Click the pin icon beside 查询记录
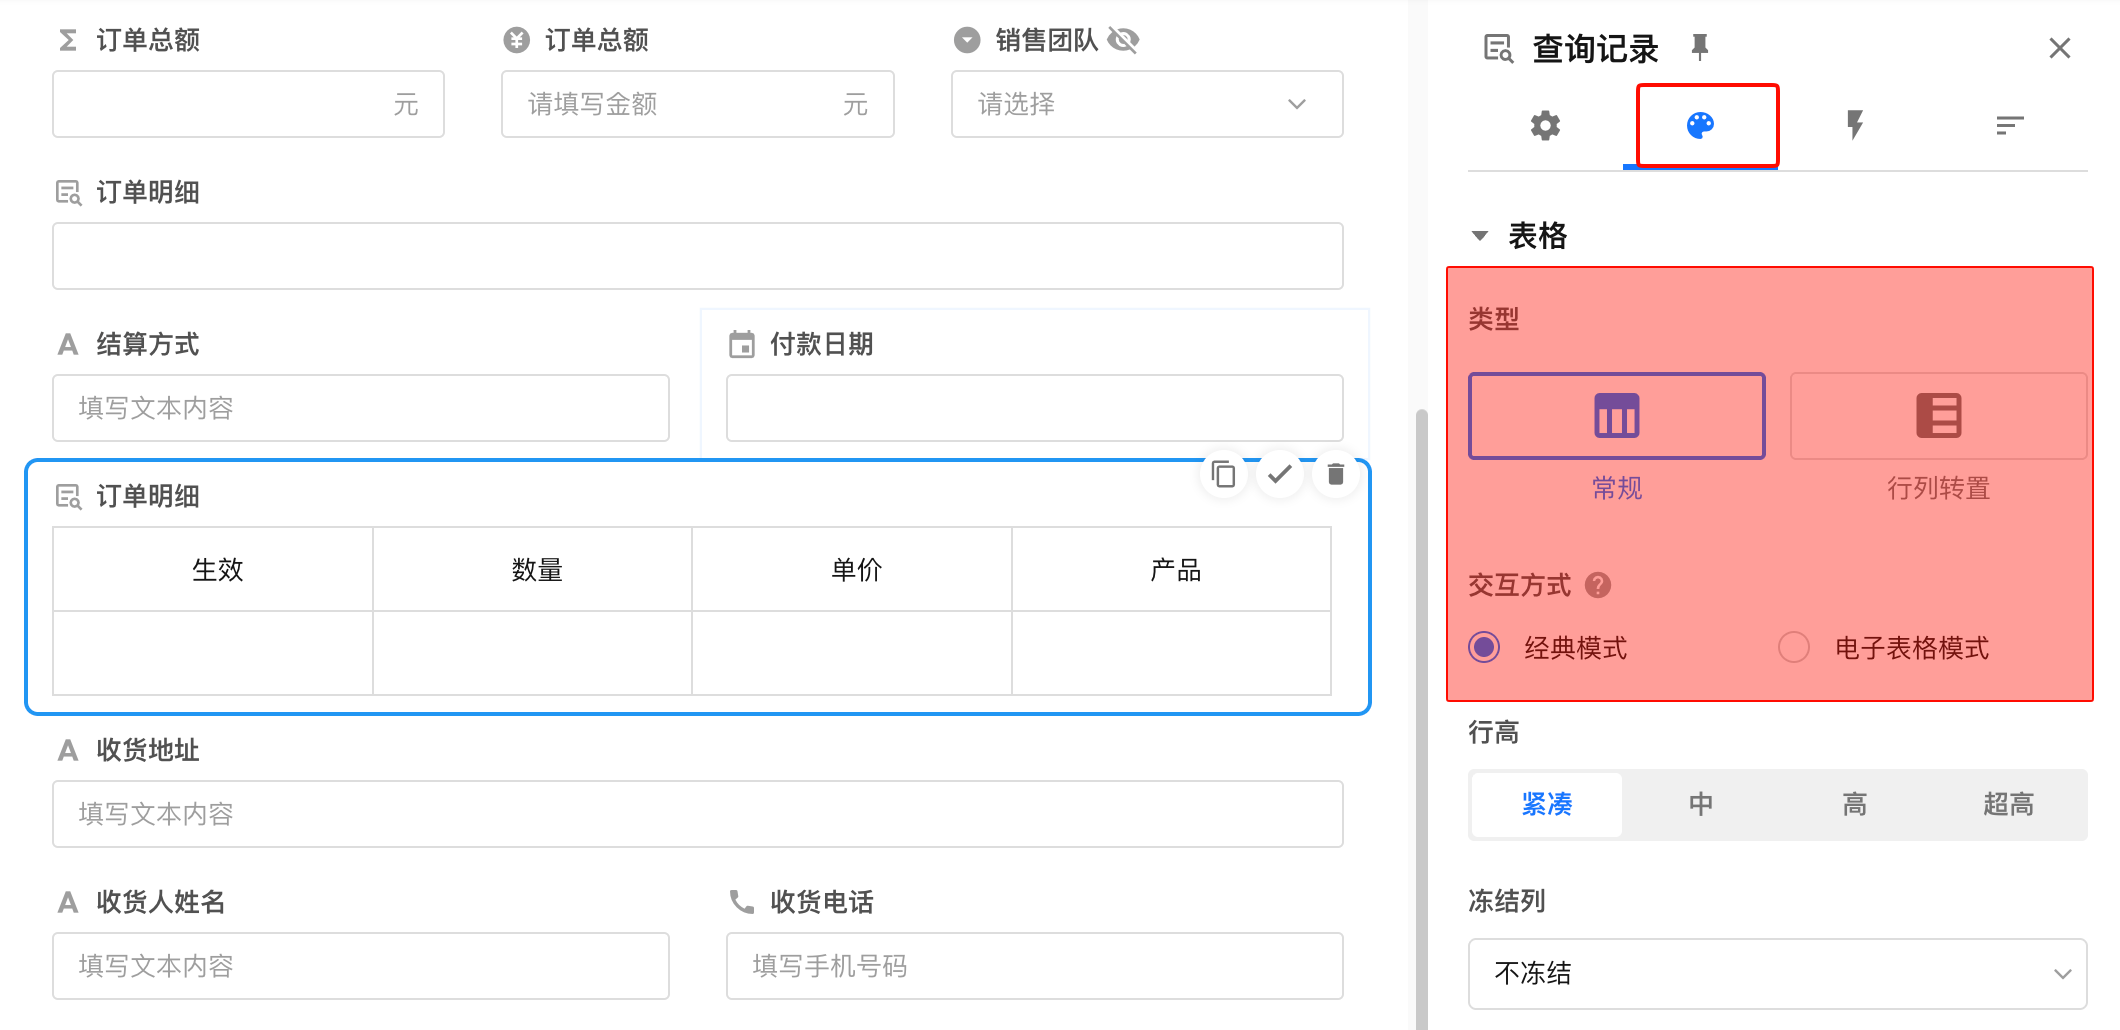The height and width of the screenshot is (1030, 2120). [x=1699, y=47]
